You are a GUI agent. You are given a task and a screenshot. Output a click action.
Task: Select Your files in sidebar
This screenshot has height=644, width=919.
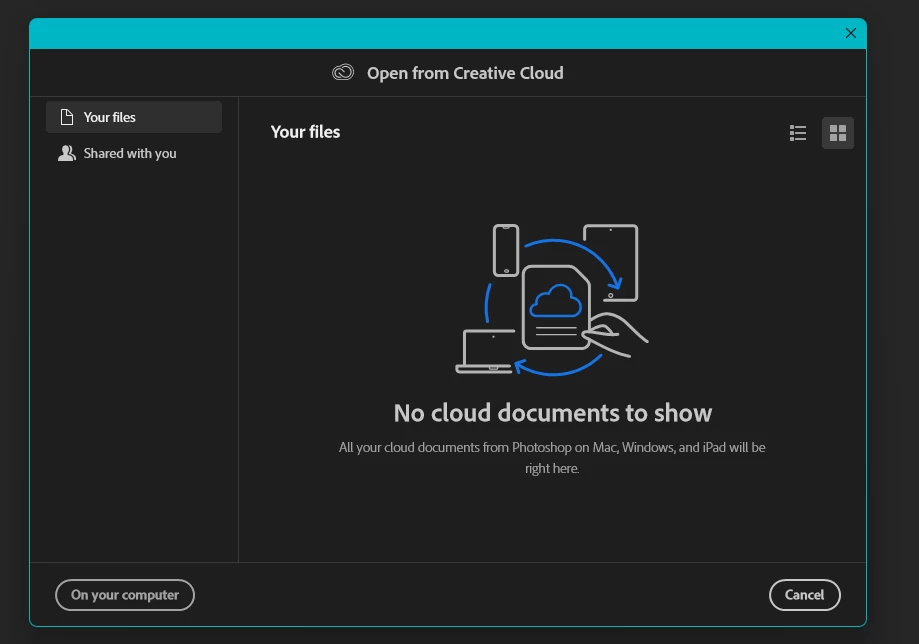[x=134, y=117]
